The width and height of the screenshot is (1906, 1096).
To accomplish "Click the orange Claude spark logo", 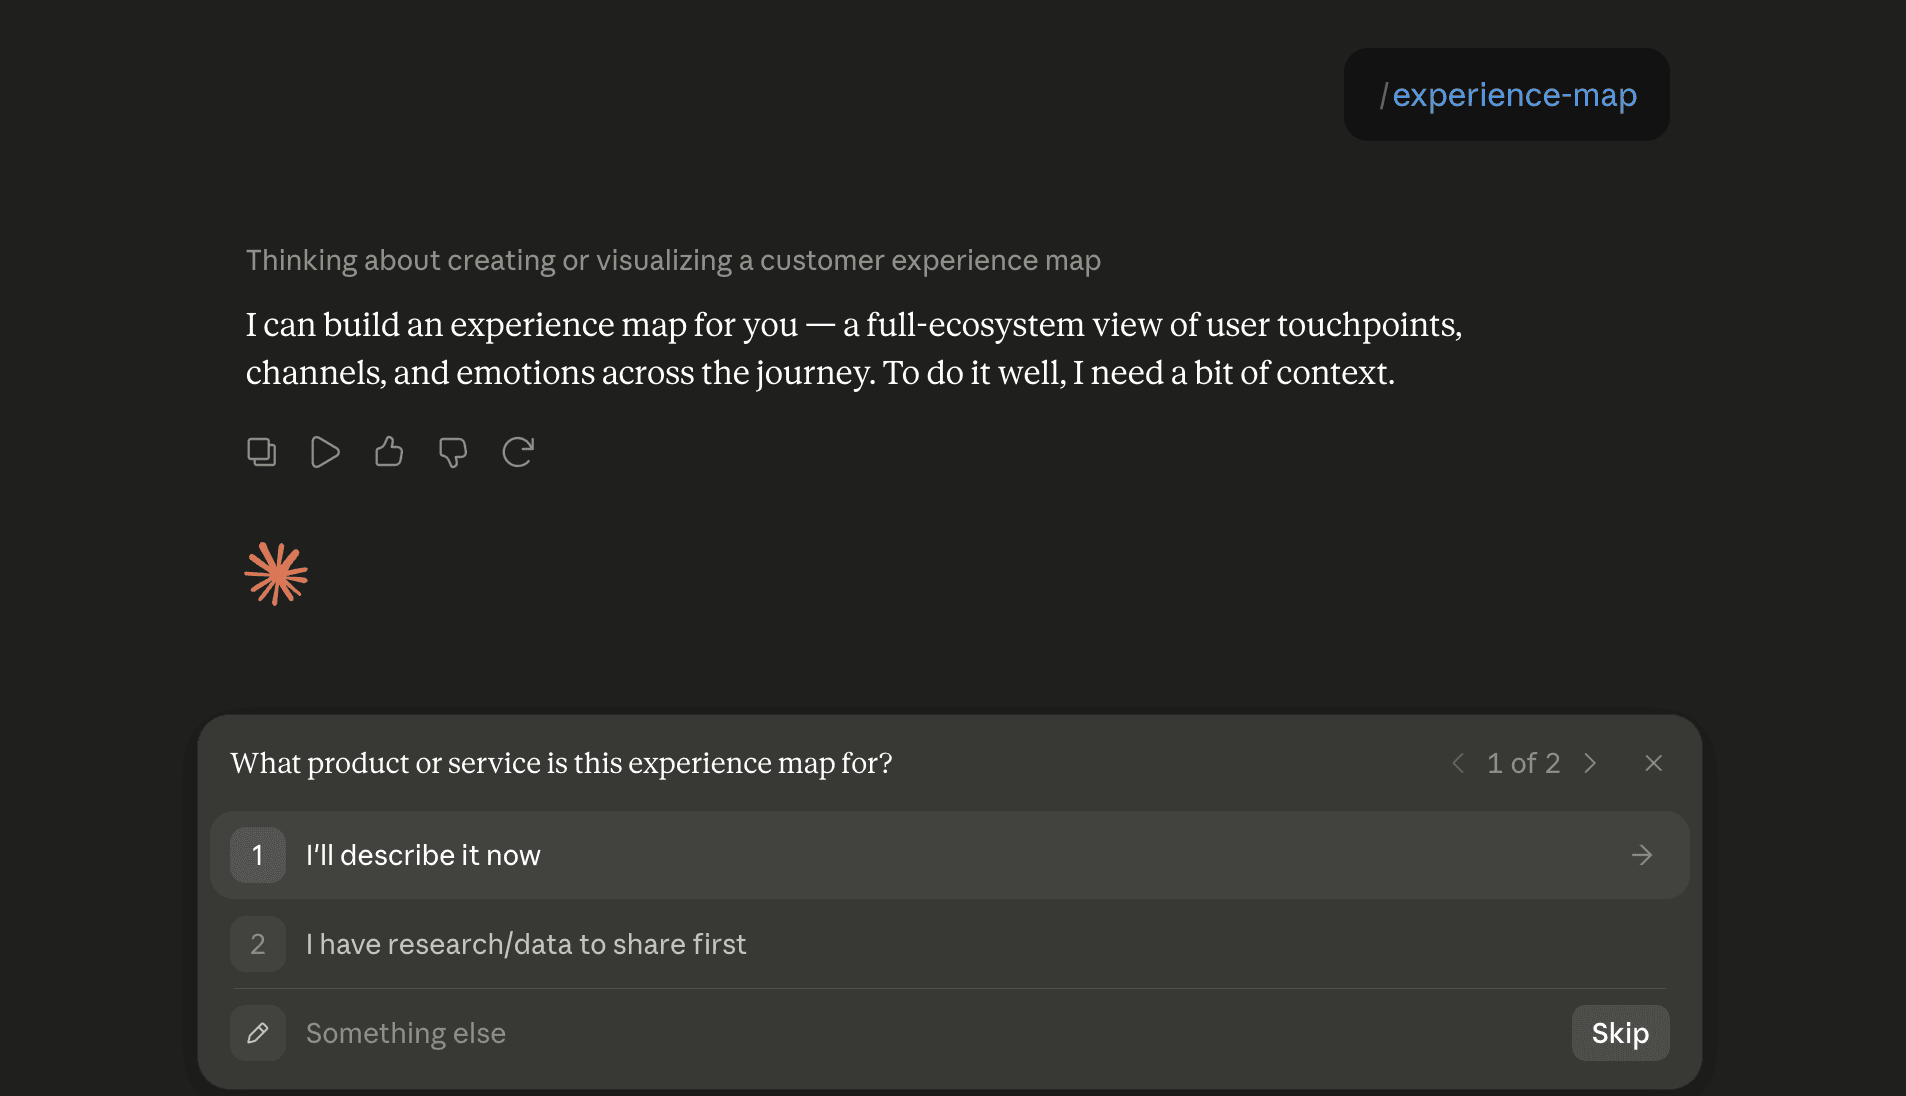I will (x=276, y=574).
